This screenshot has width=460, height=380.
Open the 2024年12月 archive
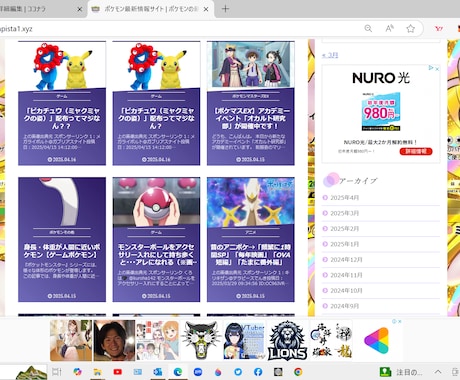[346, 260]
